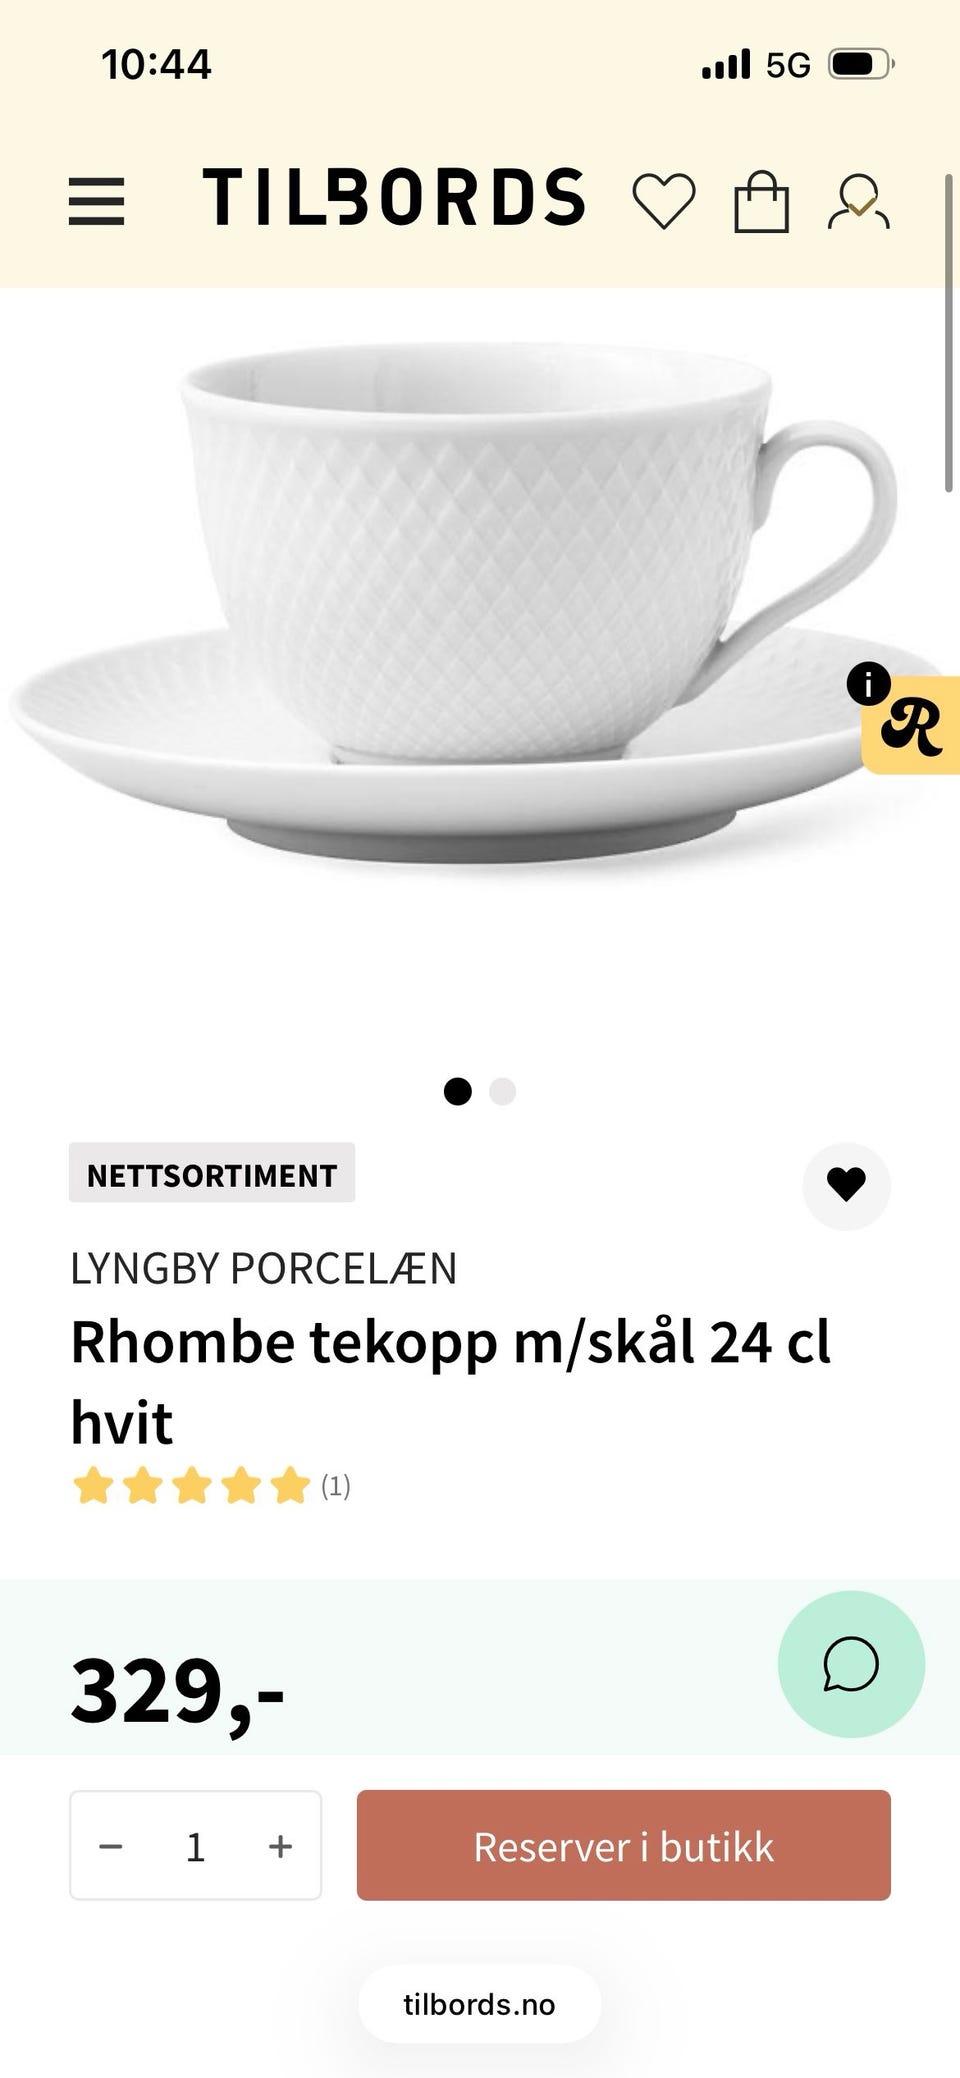Open the shopping bag cart
The width and height of the screenshot is (960, 2078).
point(762,201)
